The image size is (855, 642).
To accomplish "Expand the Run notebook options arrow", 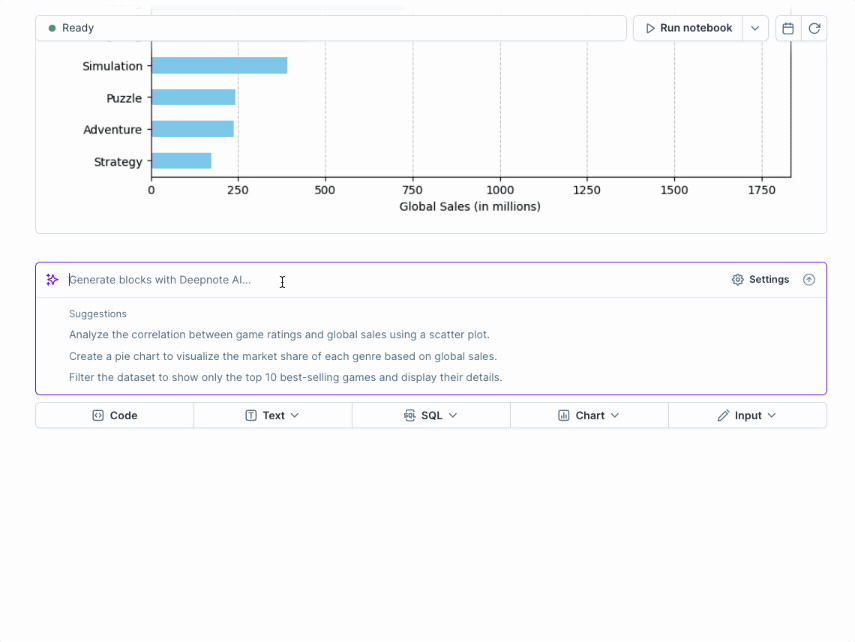I will [x=755, y=28].
